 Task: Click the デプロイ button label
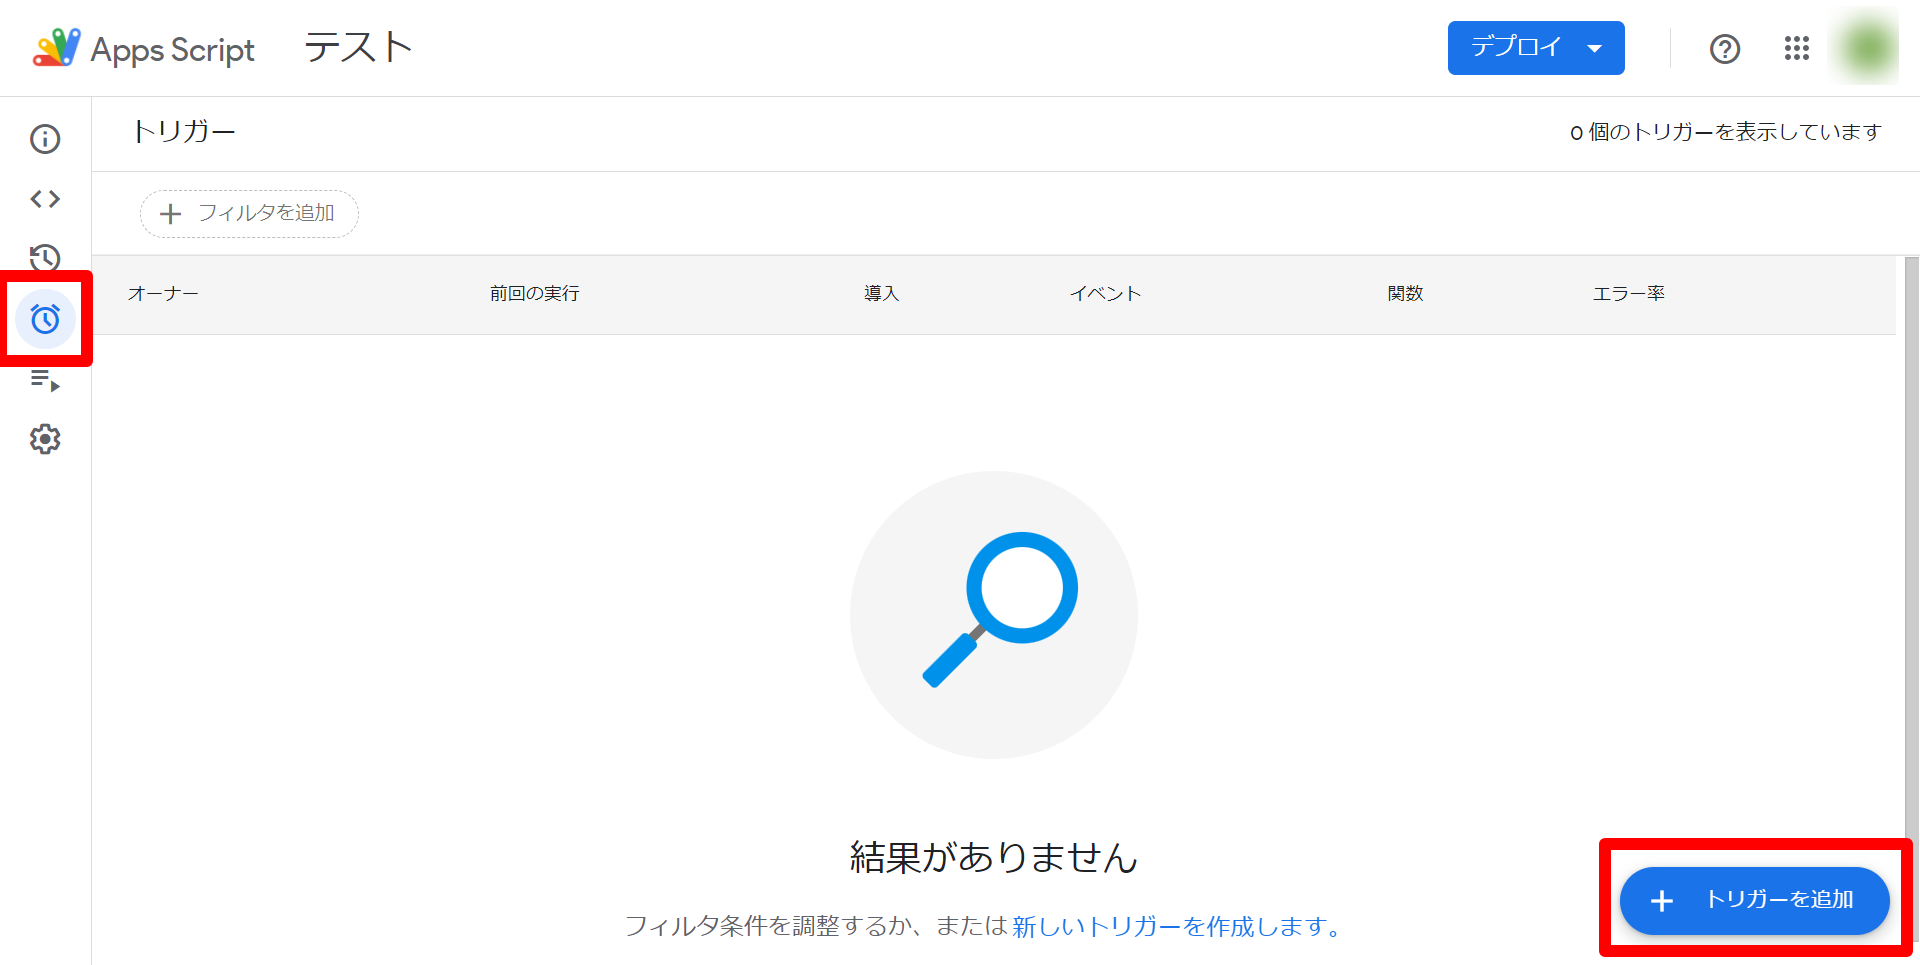[x=1518, y=47]
